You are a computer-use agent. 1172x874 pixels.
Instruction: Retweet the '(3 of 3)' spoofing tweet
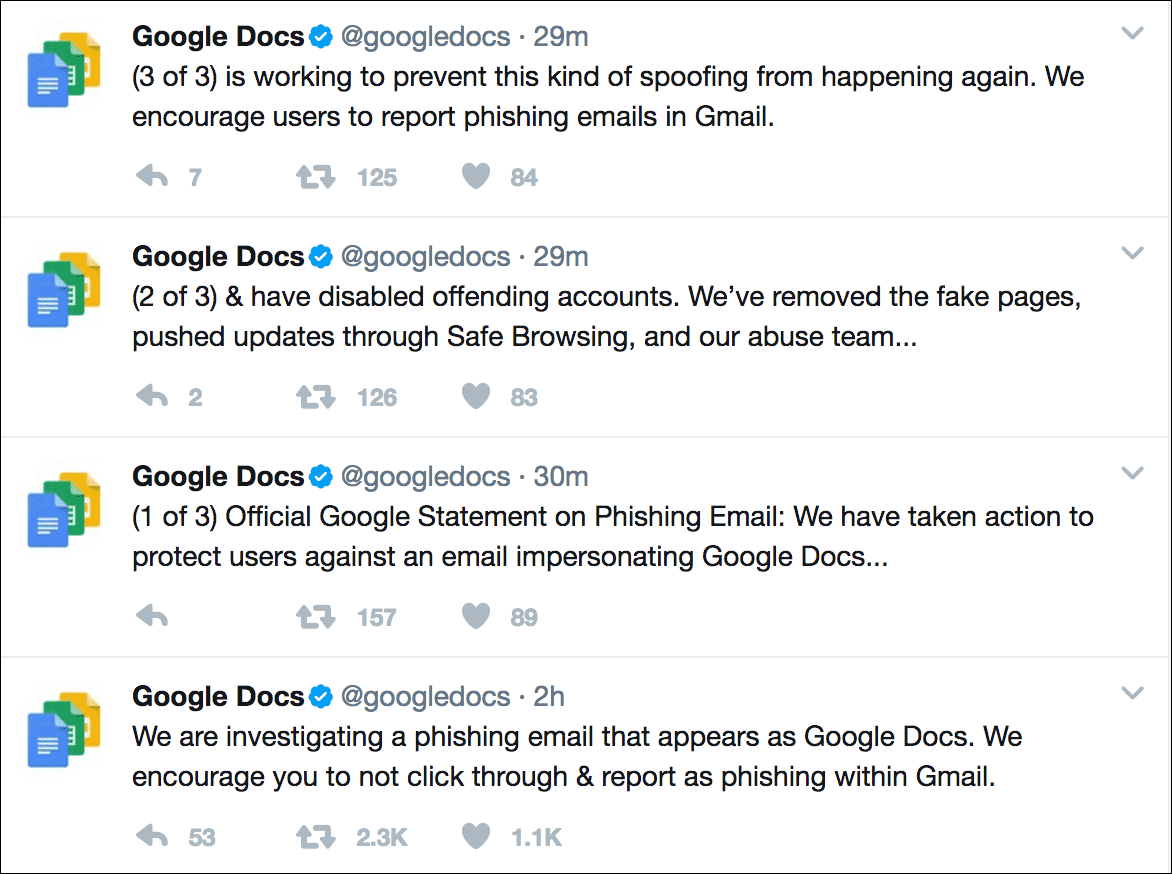coord(315,177)
